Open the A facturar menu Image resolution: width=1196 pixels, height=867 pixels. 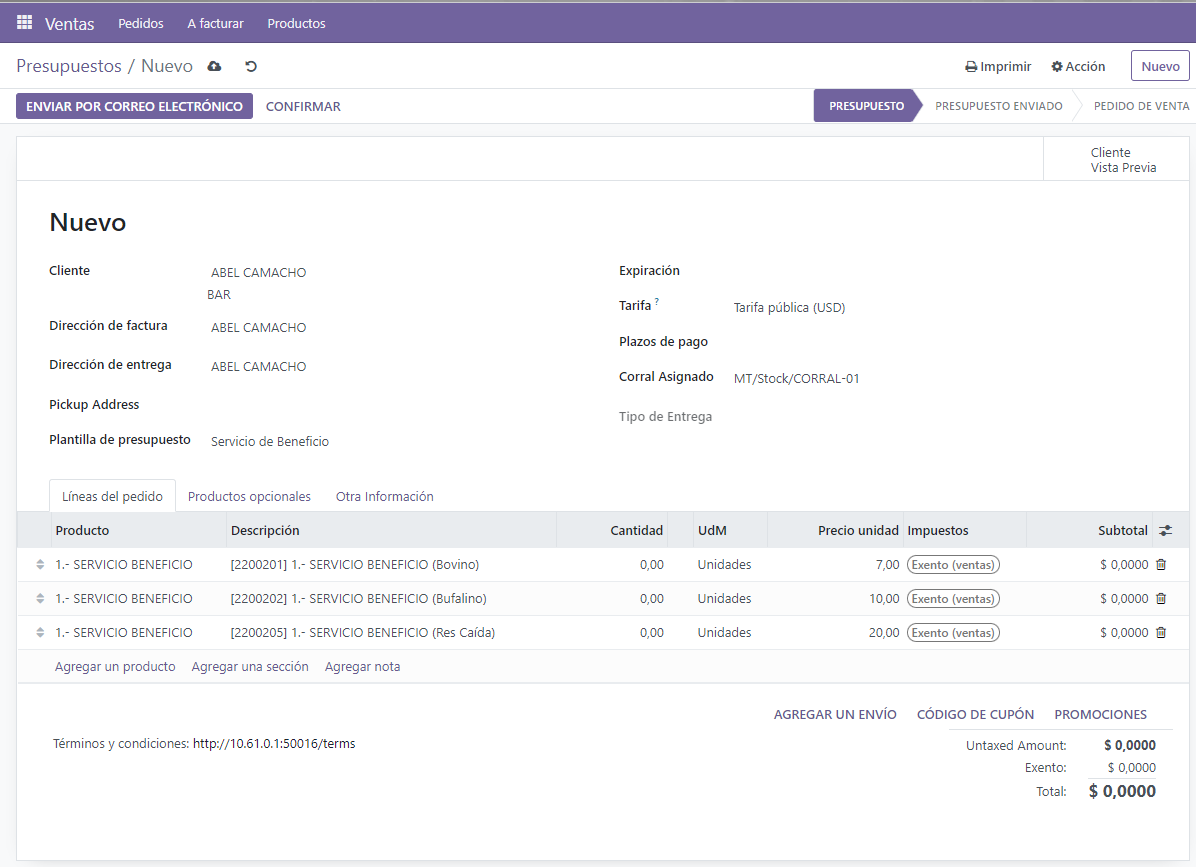215,23
